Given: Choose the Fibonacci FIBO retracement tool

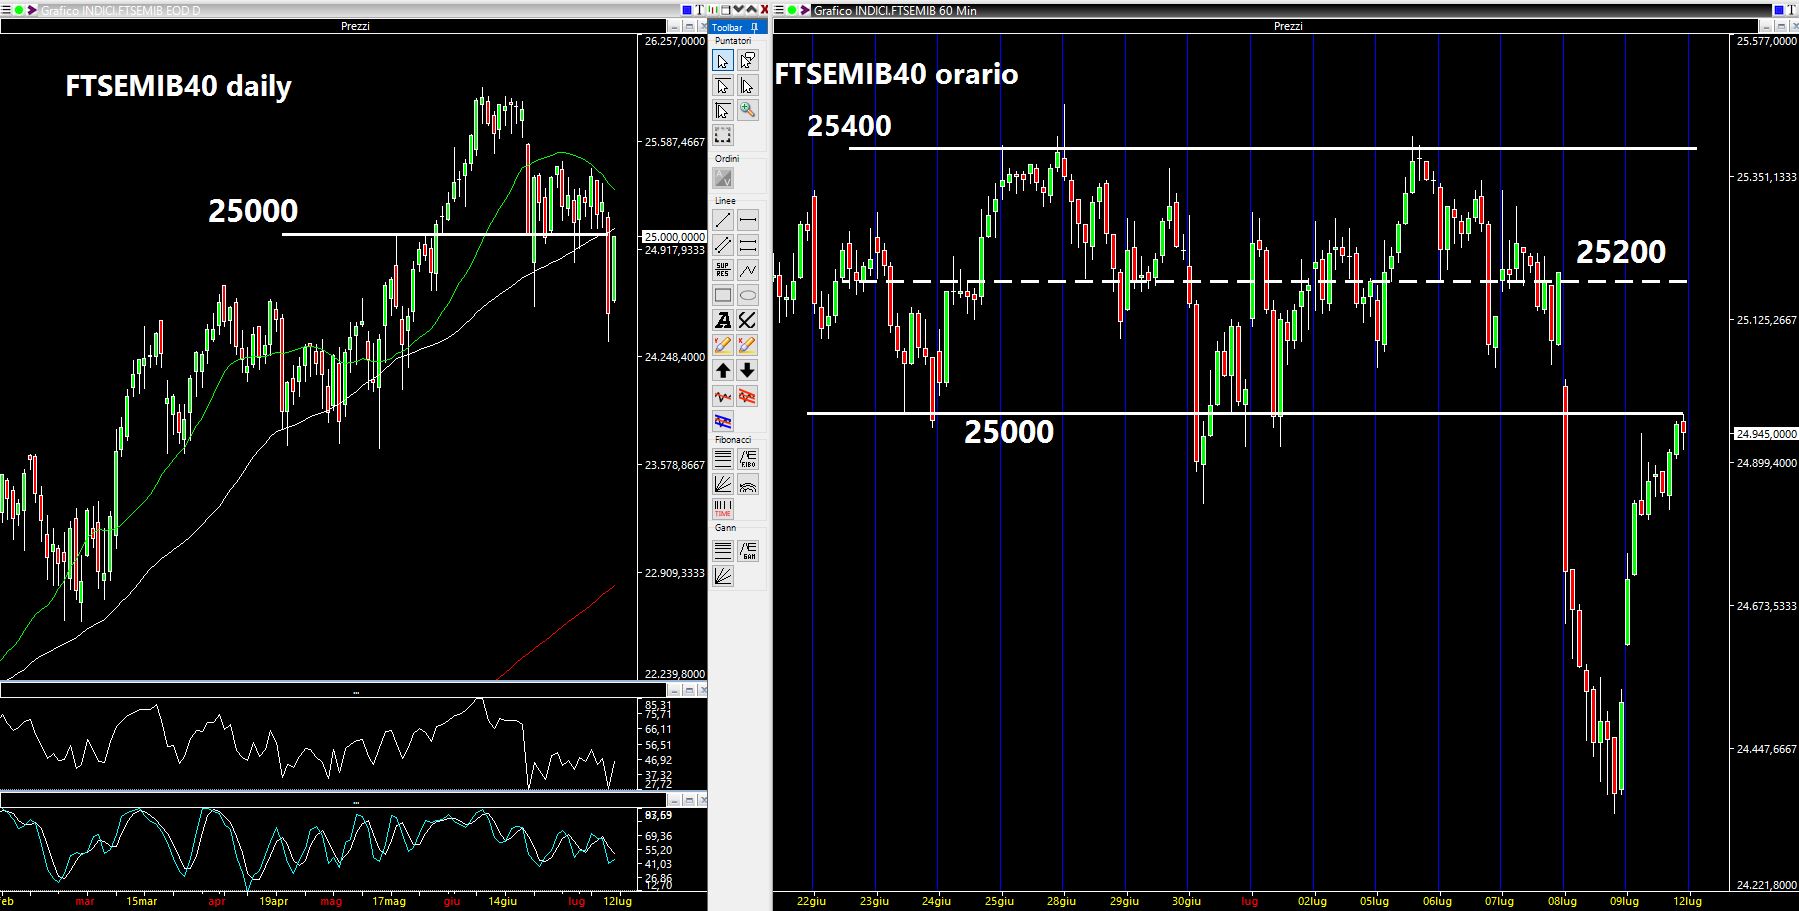Looking at the screenshot, I should 747,459.
